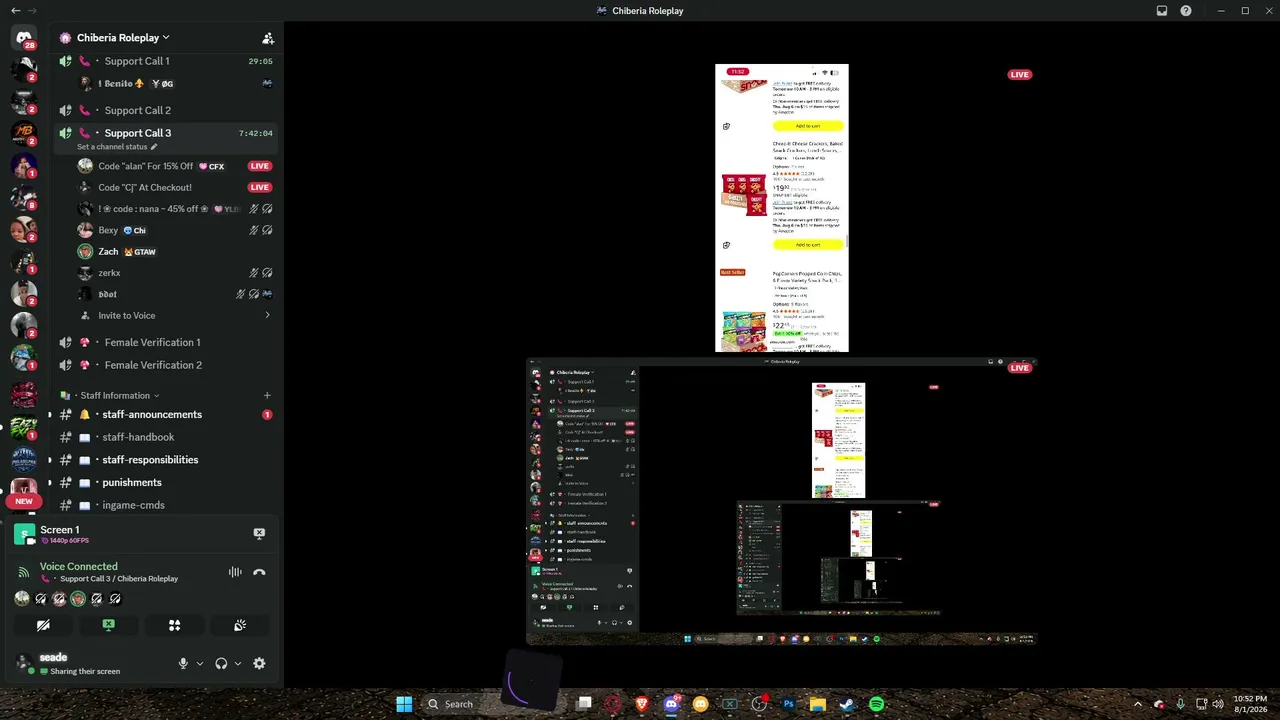Open Steam from the taskbar

[847, 704]
